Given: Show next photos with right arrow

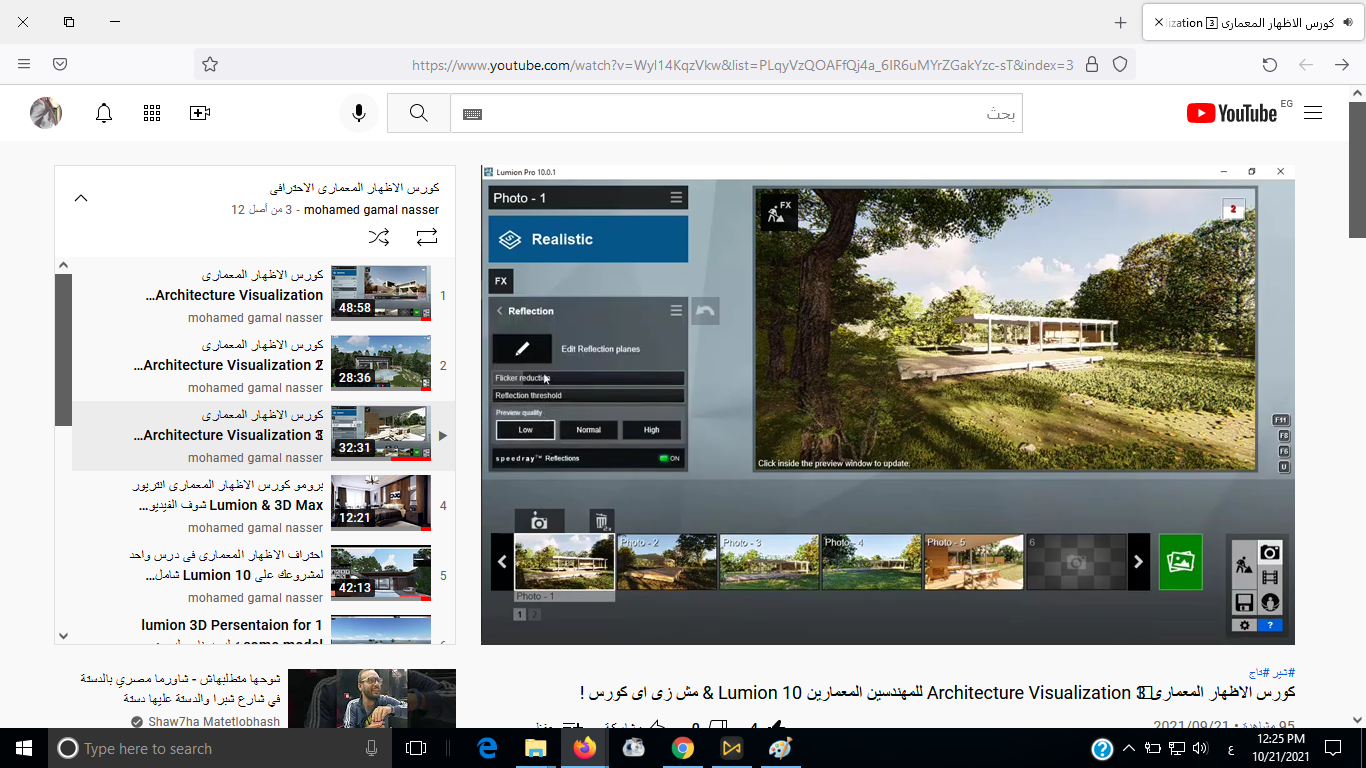Looking at the screenshot, I should click(x=1138, y=562).
